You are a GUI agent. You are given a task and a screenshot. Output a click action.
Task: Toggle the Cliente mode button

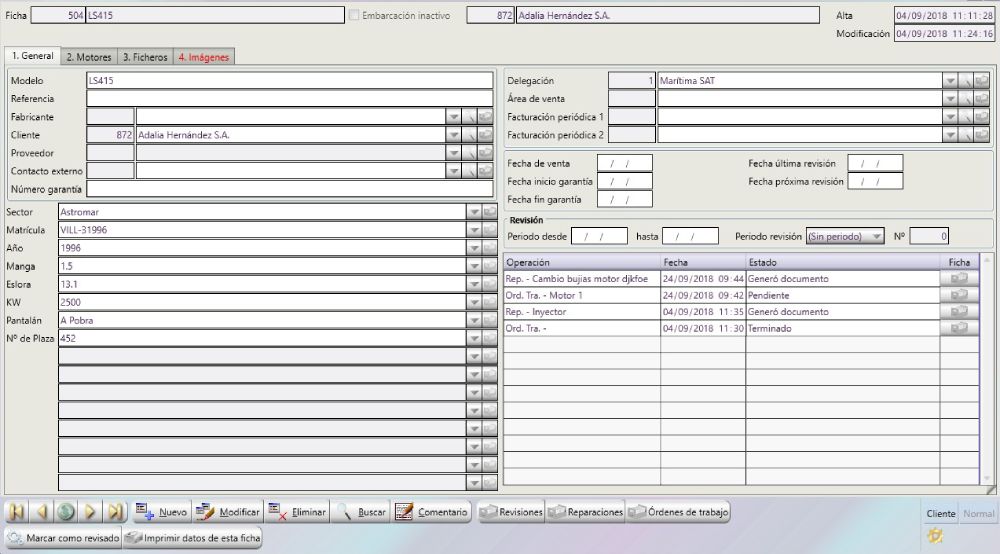point(940,513)
